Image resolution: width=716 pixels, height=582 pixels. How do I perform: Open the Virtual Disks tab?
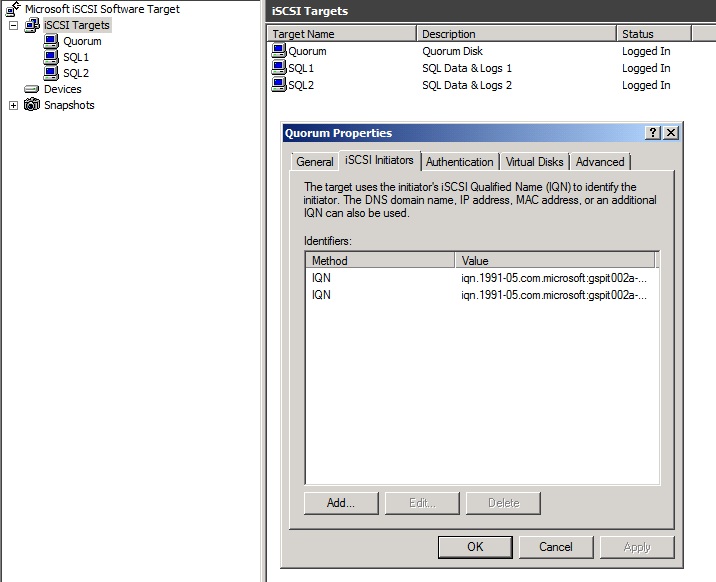(534, 162)
